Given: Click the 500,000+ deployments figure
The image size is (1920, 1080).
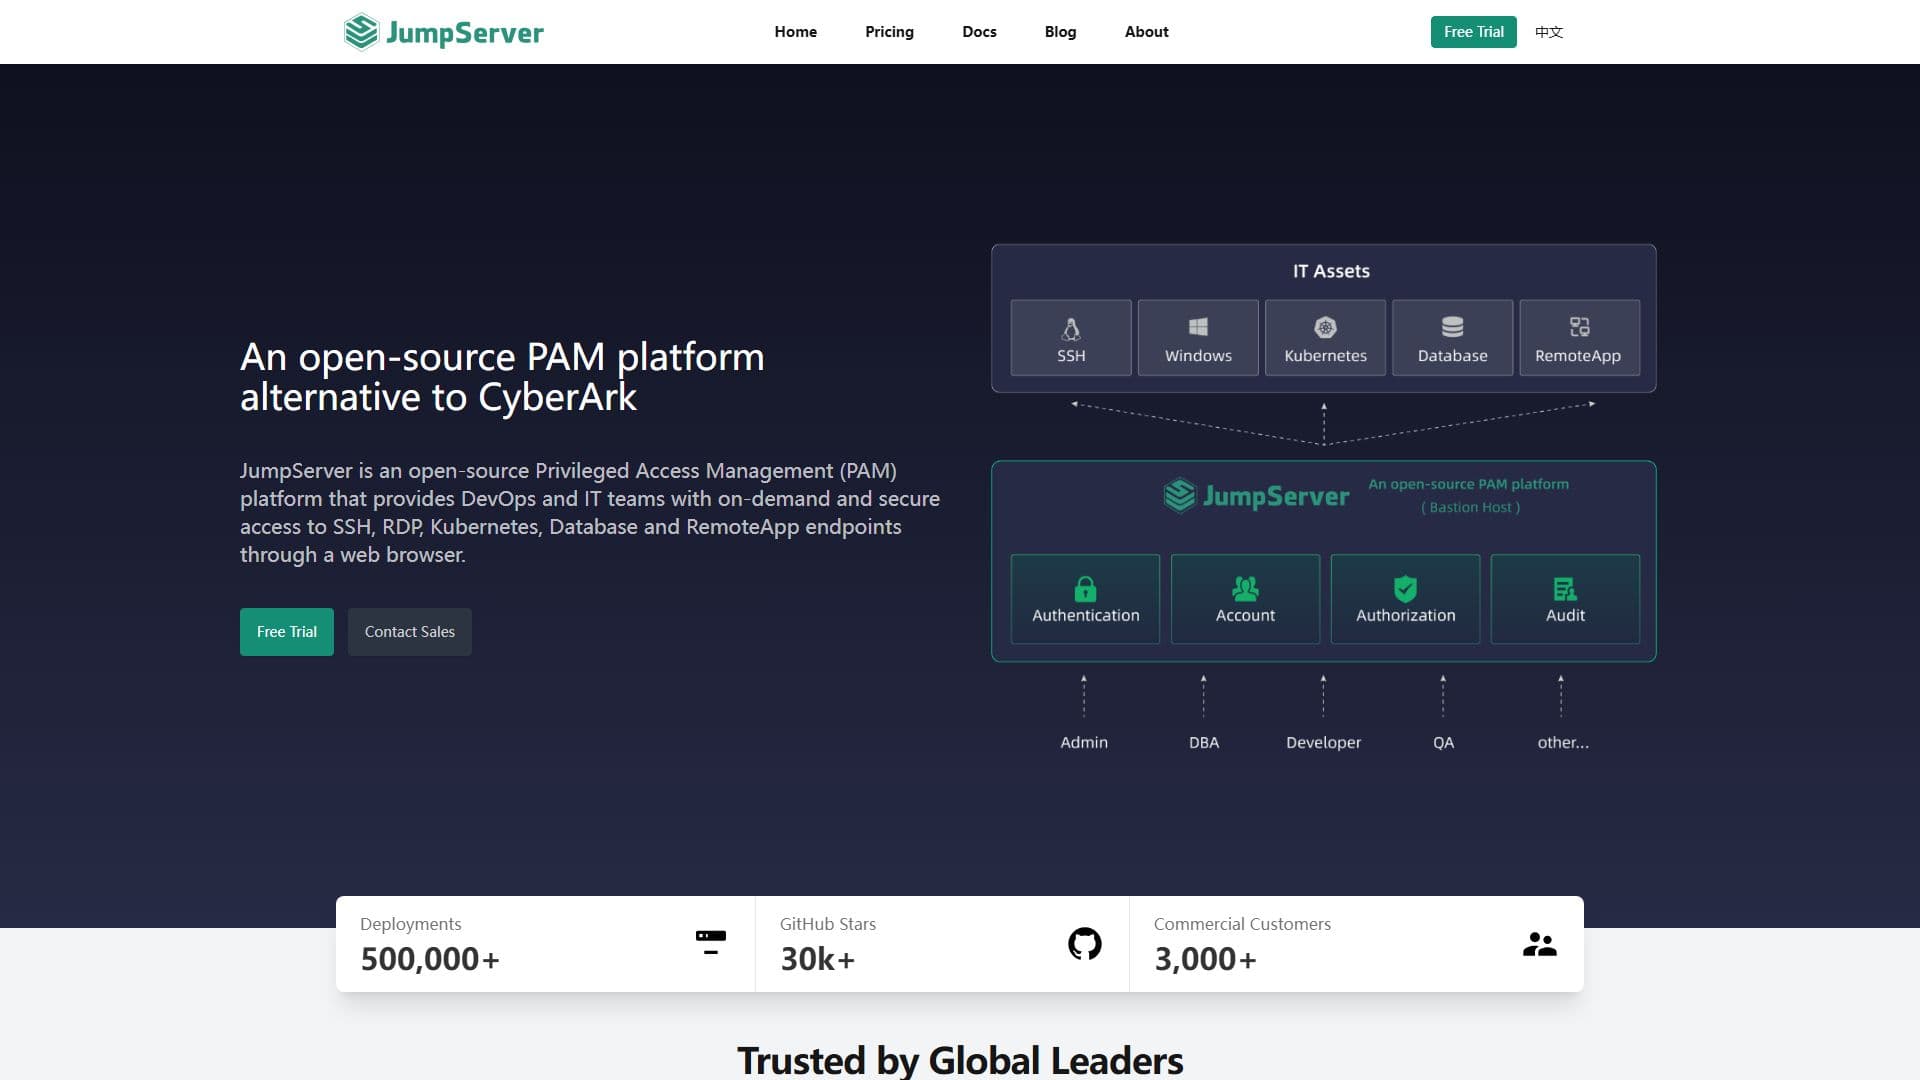Looking at the screenshot, I should (430, 959).
